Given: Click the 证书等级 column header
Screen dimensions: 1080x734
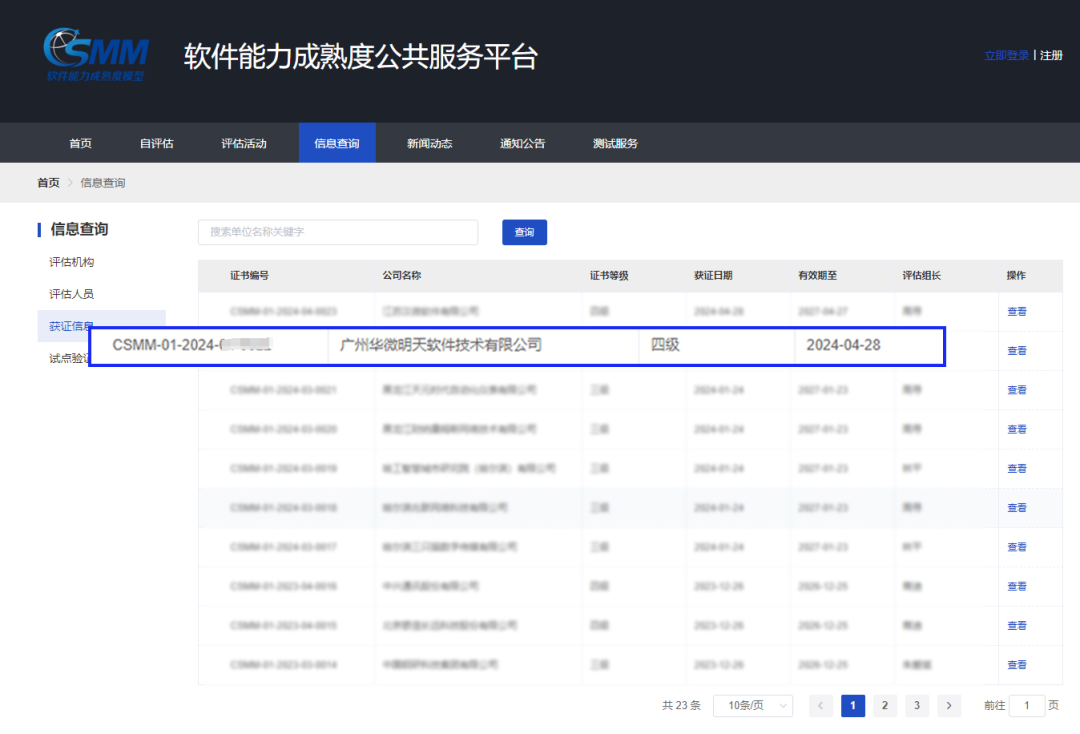Looking at the screenshot, I should 609,275.
